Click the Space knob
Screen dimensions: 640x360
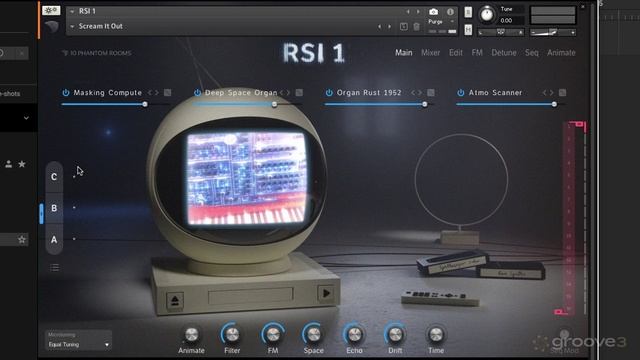313,335
